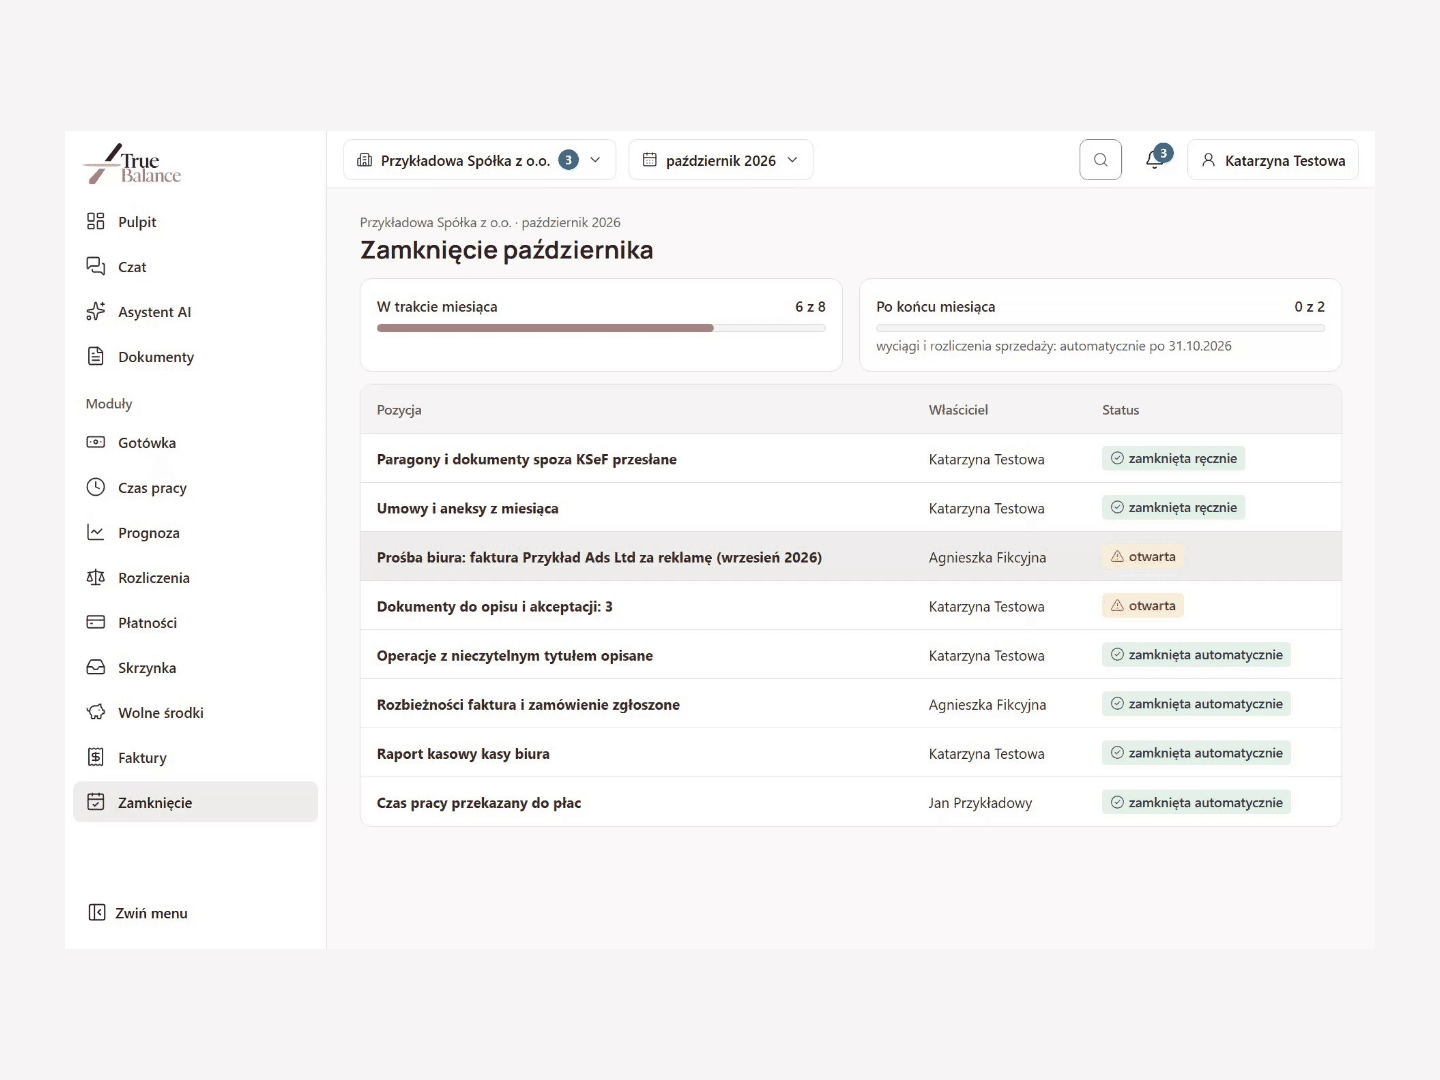Open the październik 2026 month dropdown
1440x1080 pixels.
point(720,160)
